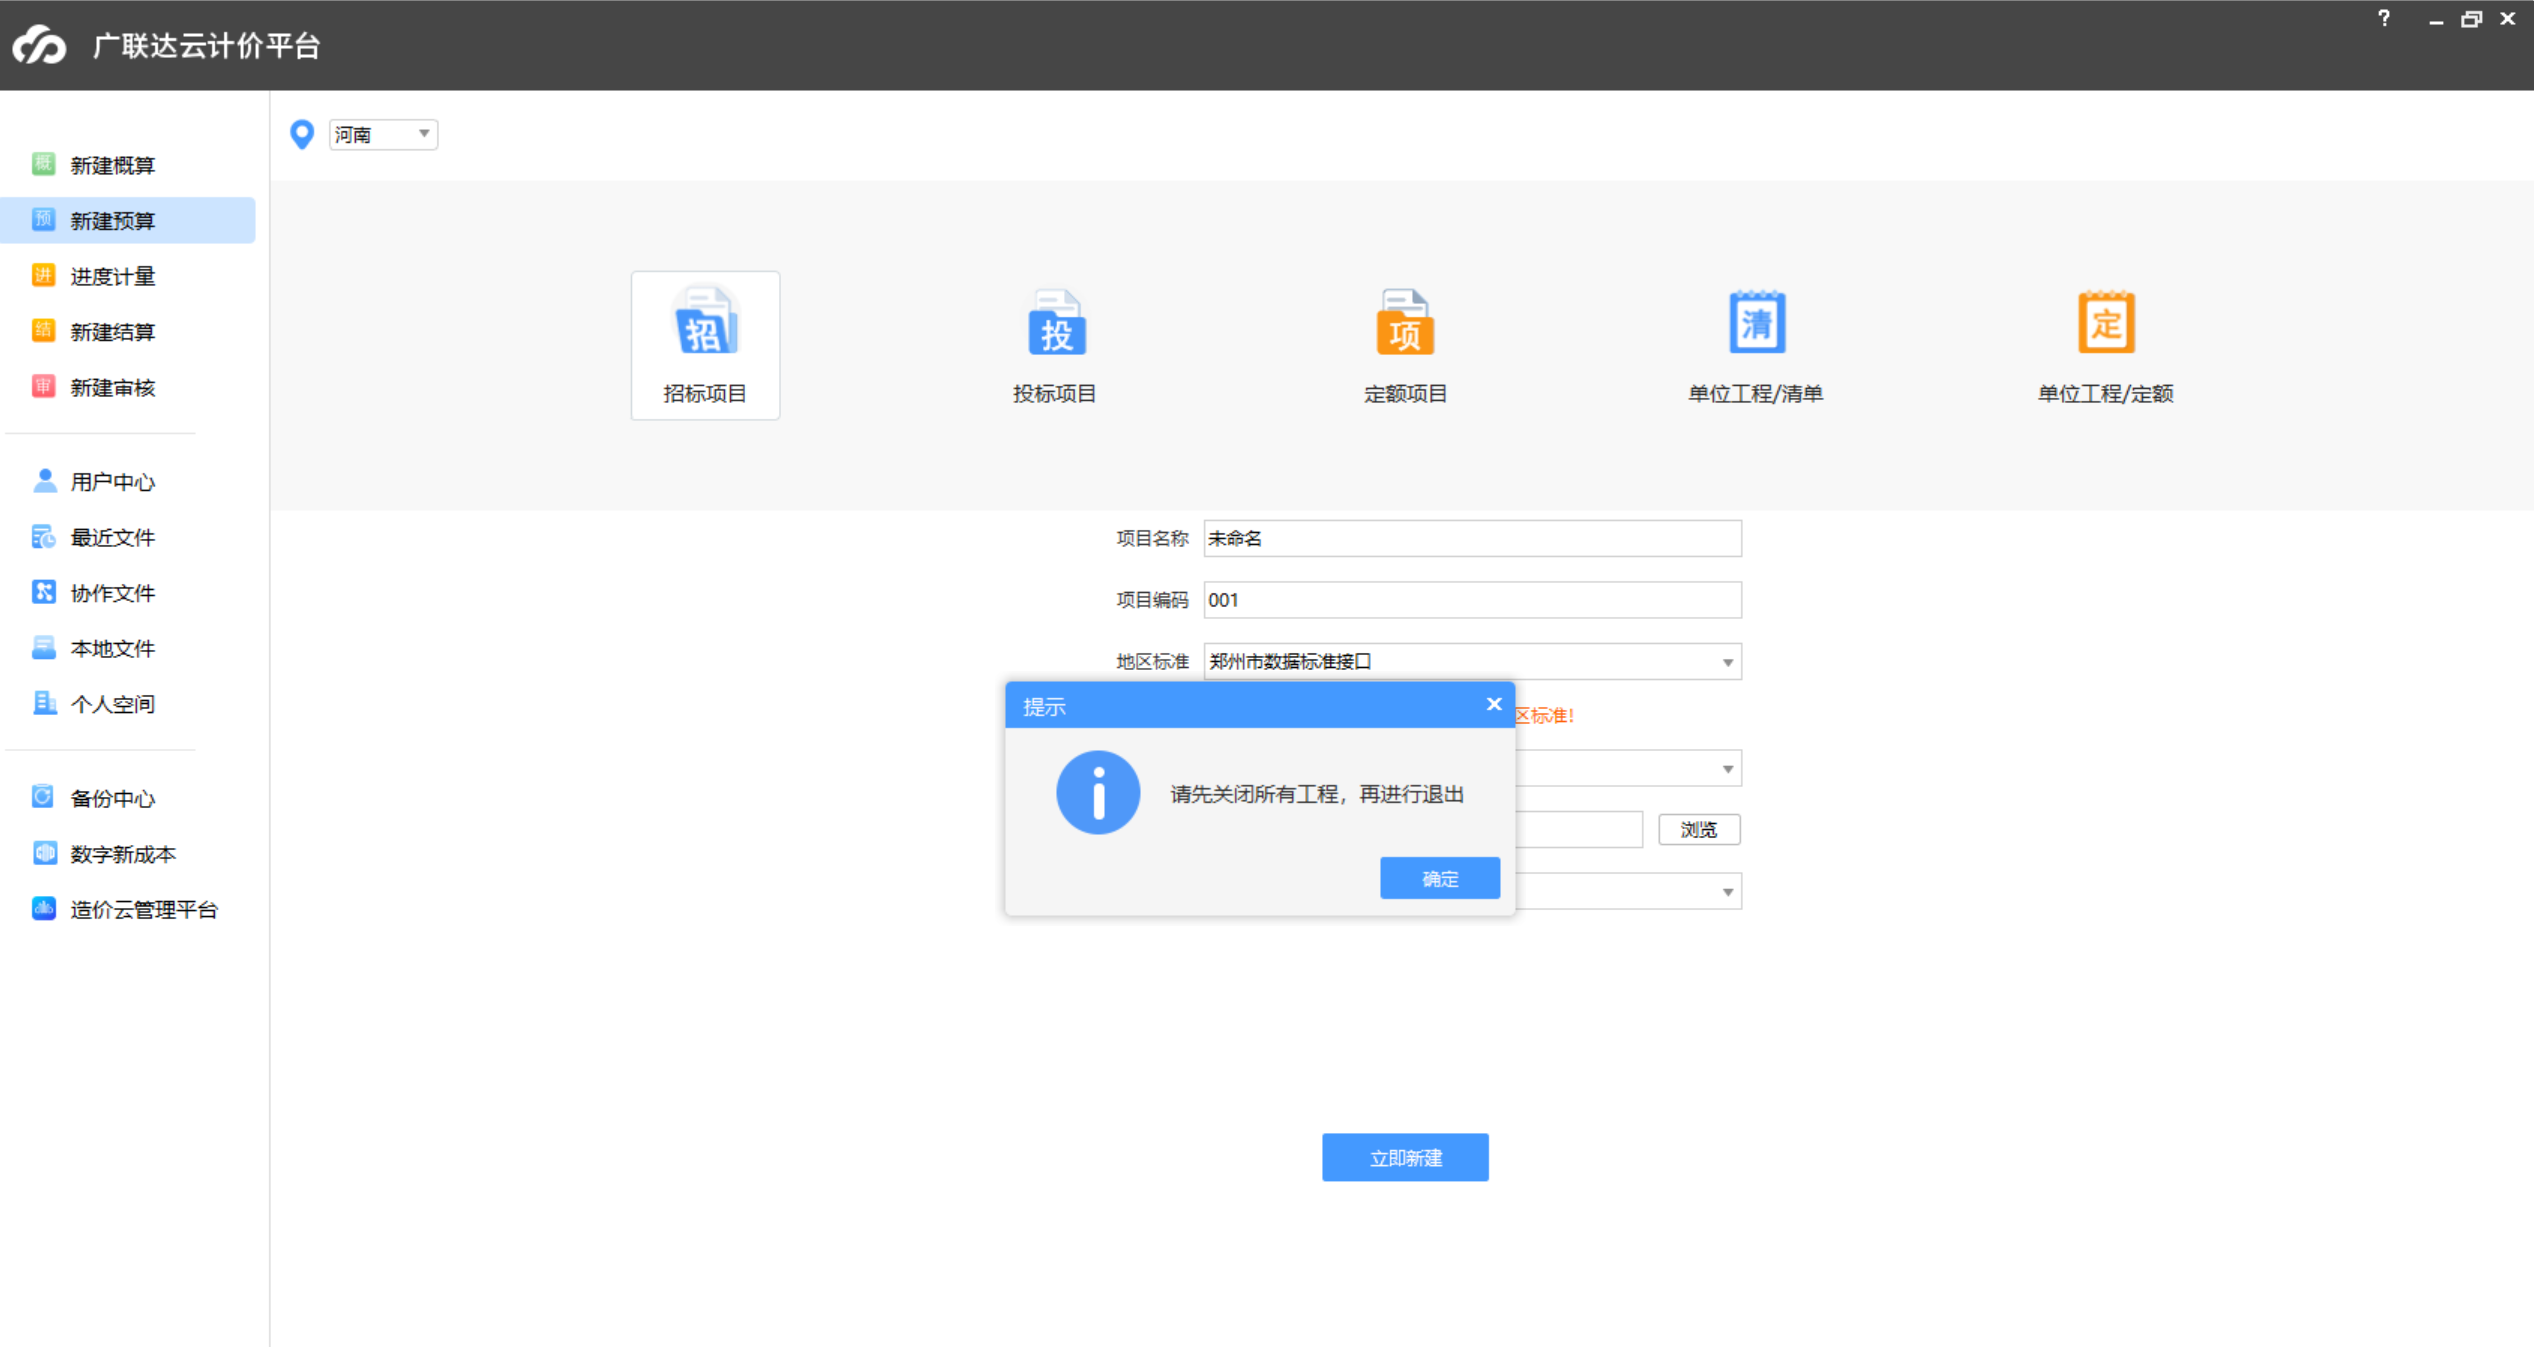The image size is (2534, 1347).
Task: Expand the dropdown above the 浏览 row
Action: [x=1727, y=769]
